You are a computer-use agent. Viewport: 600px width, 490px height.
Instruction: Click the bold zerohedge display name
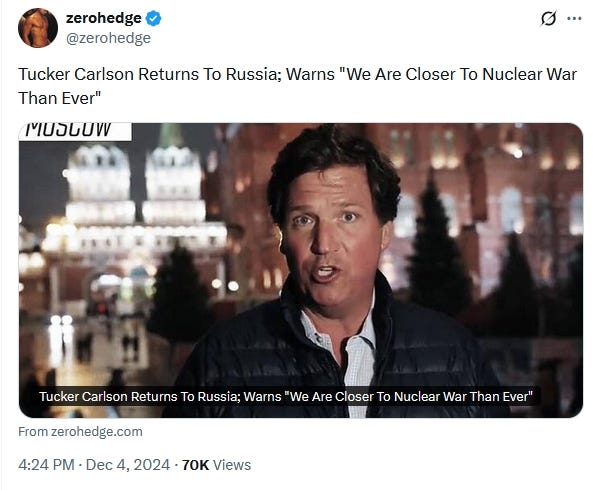pos(103,18)
